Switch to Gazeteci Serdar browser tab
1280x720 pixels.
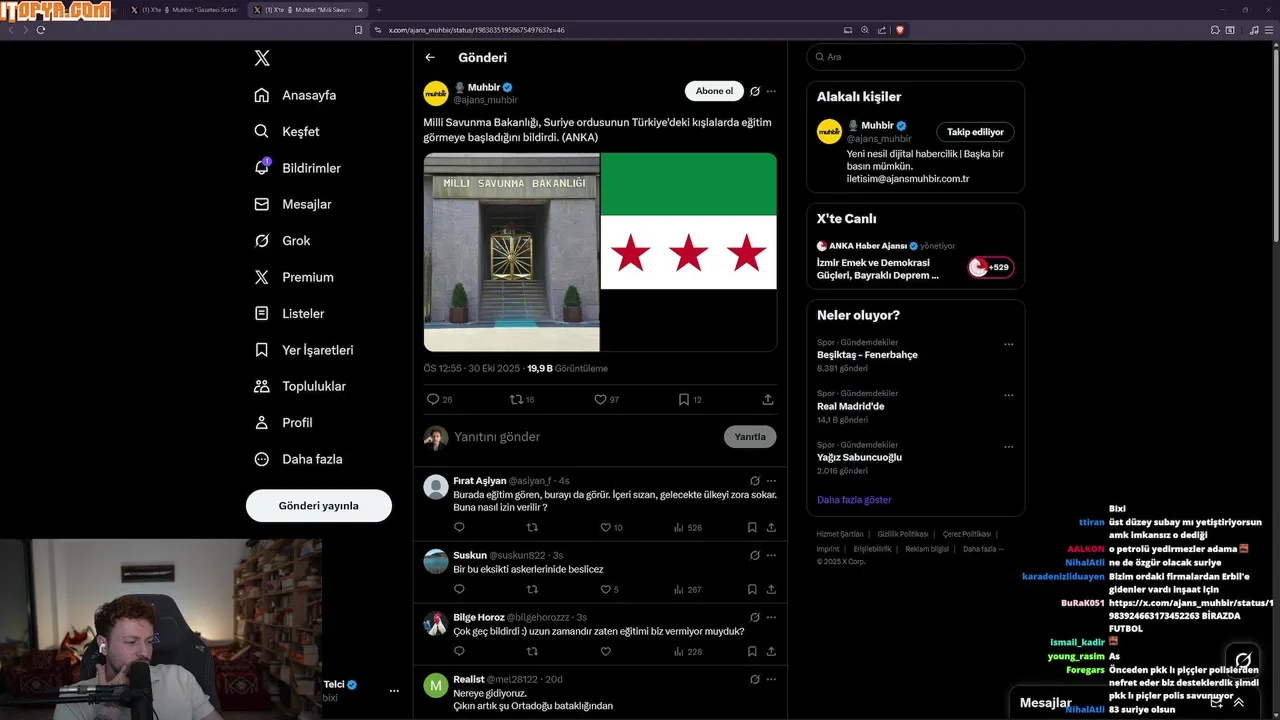click(x=185, y=10)
